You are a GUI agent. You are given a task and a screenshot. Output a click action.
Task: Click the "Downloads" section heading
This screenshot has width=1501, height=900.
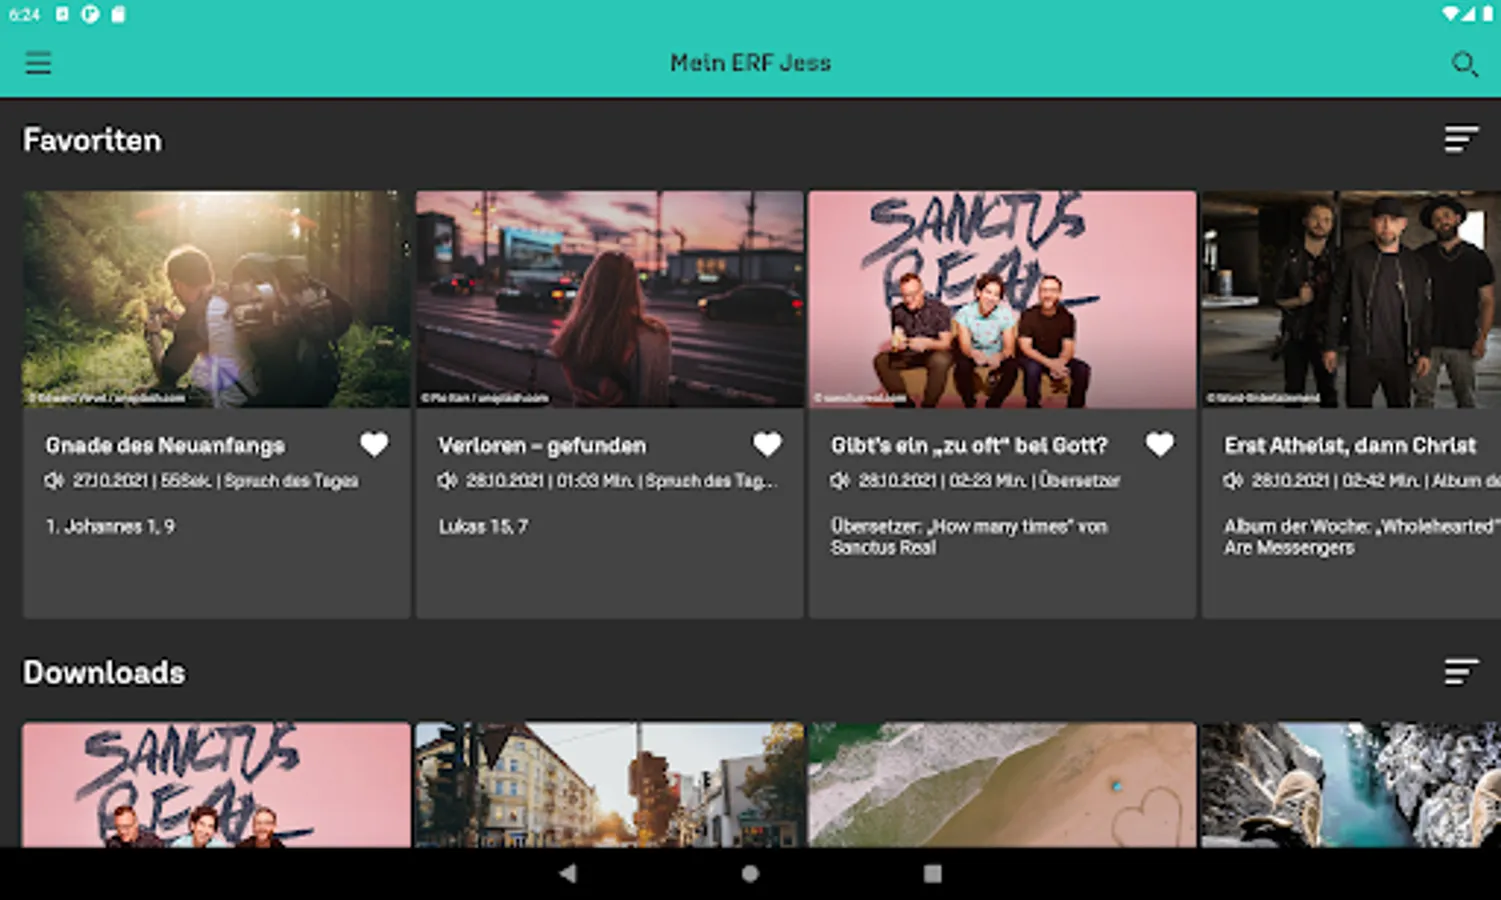coord(104,672)
